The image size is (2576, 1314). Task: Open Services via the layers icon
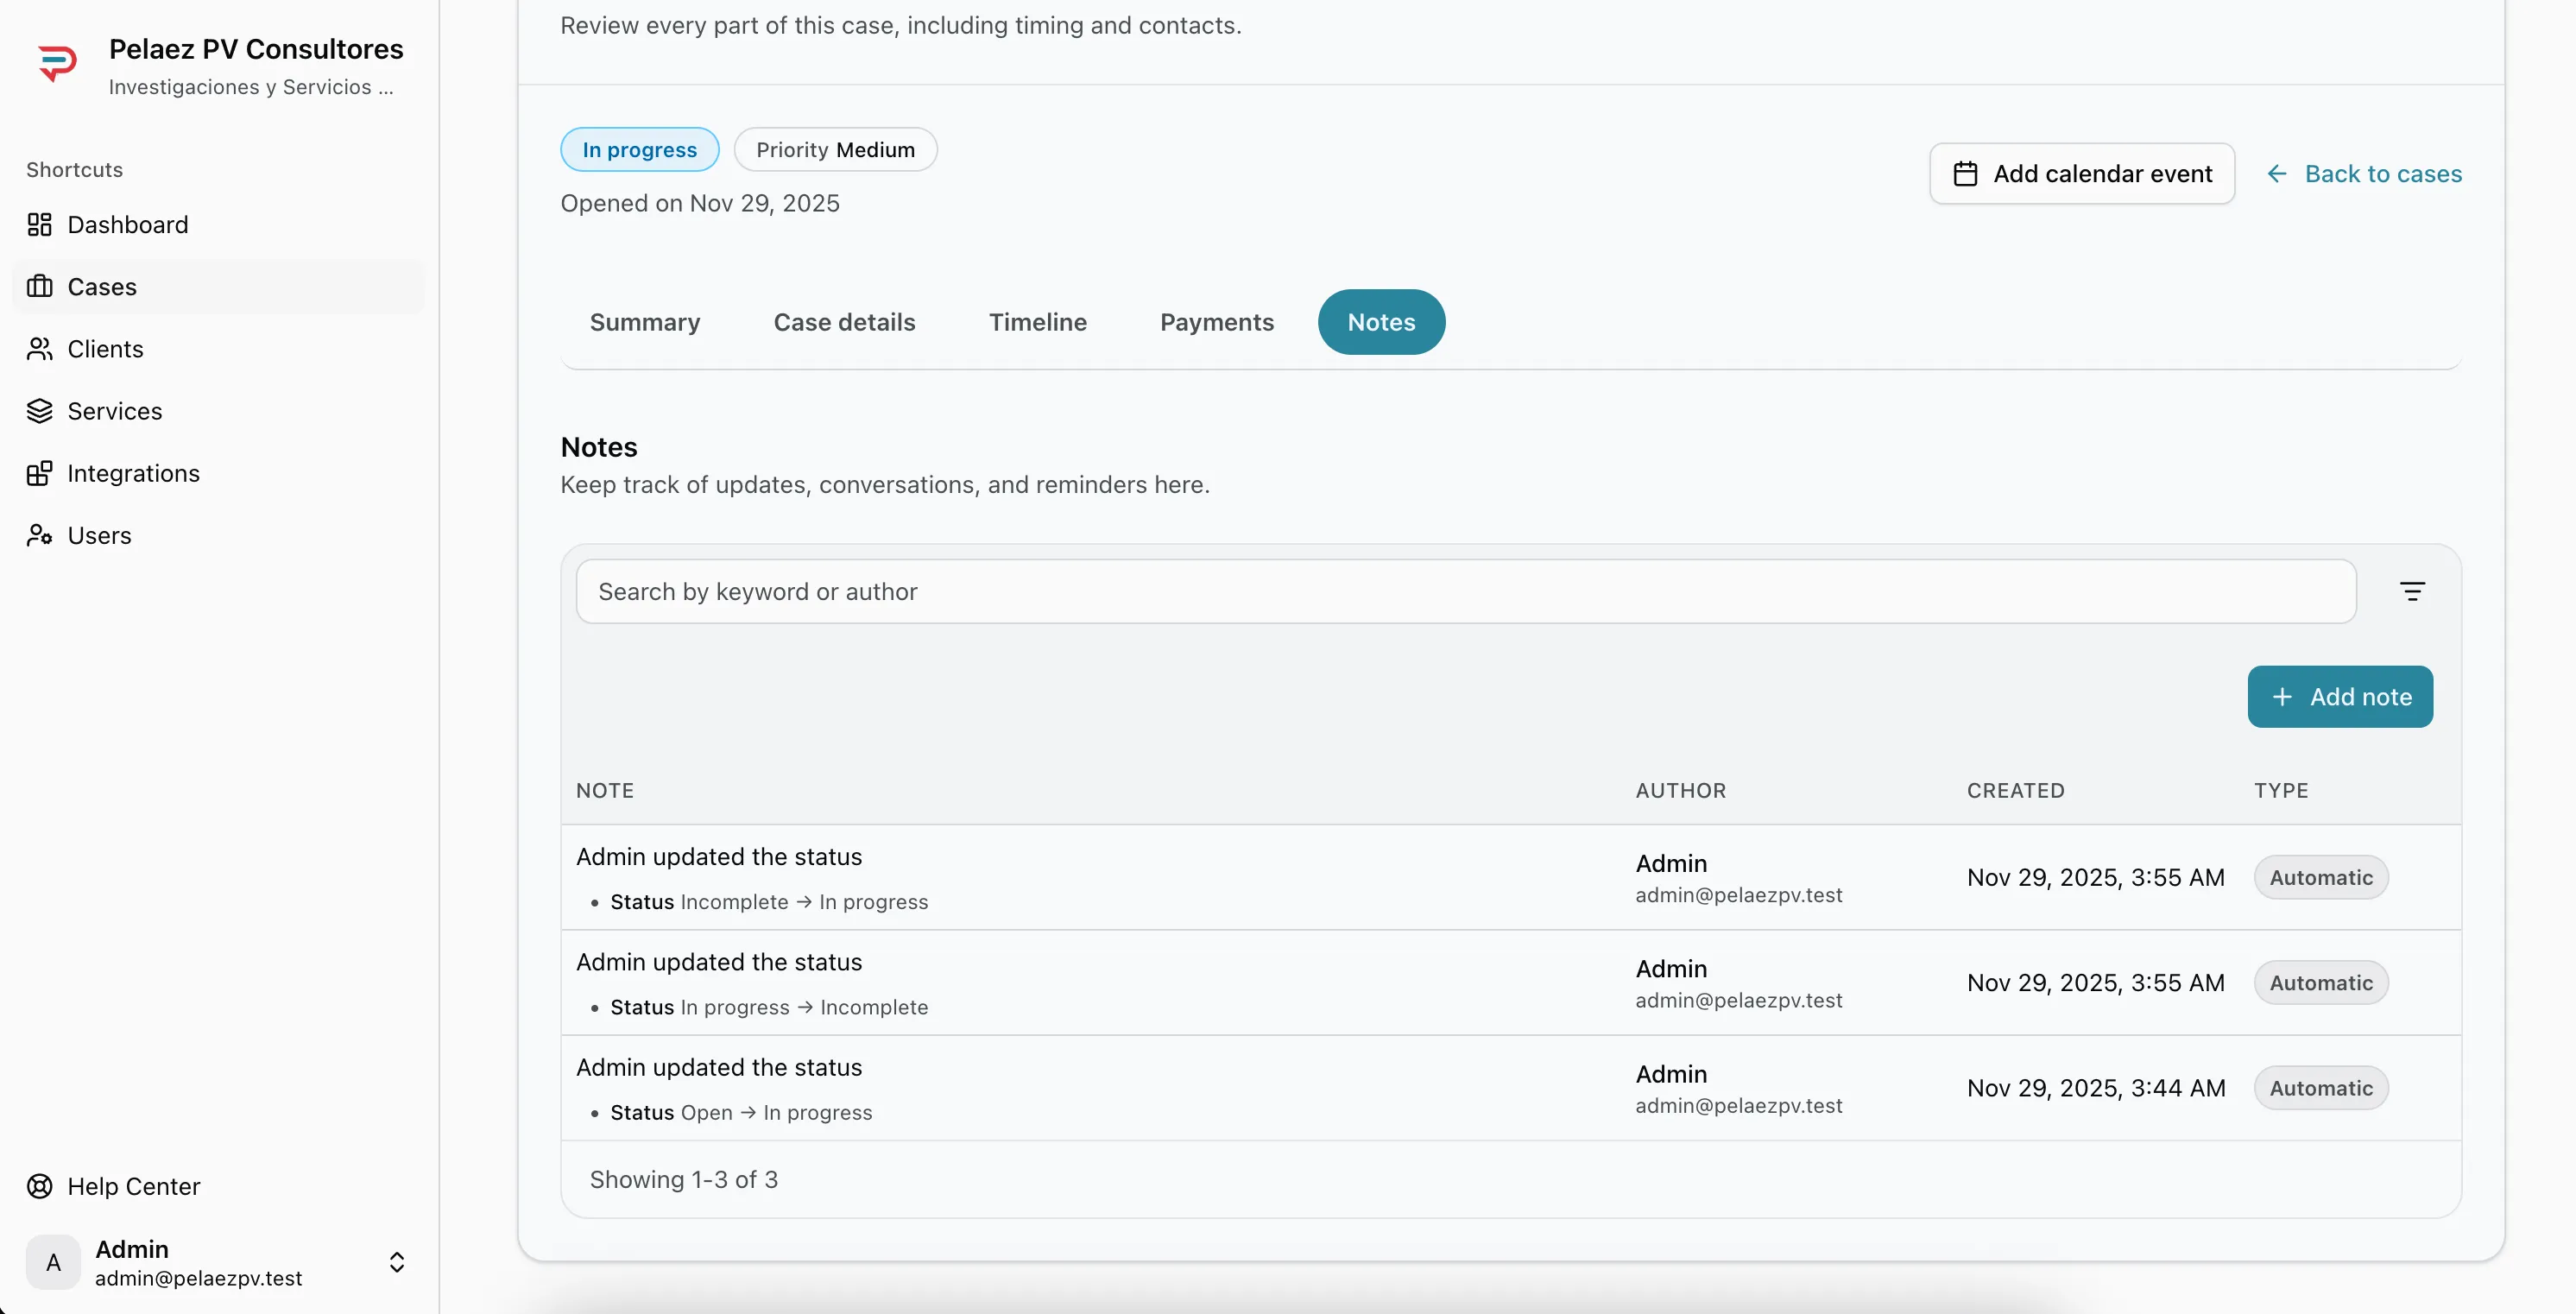[39, 411]
